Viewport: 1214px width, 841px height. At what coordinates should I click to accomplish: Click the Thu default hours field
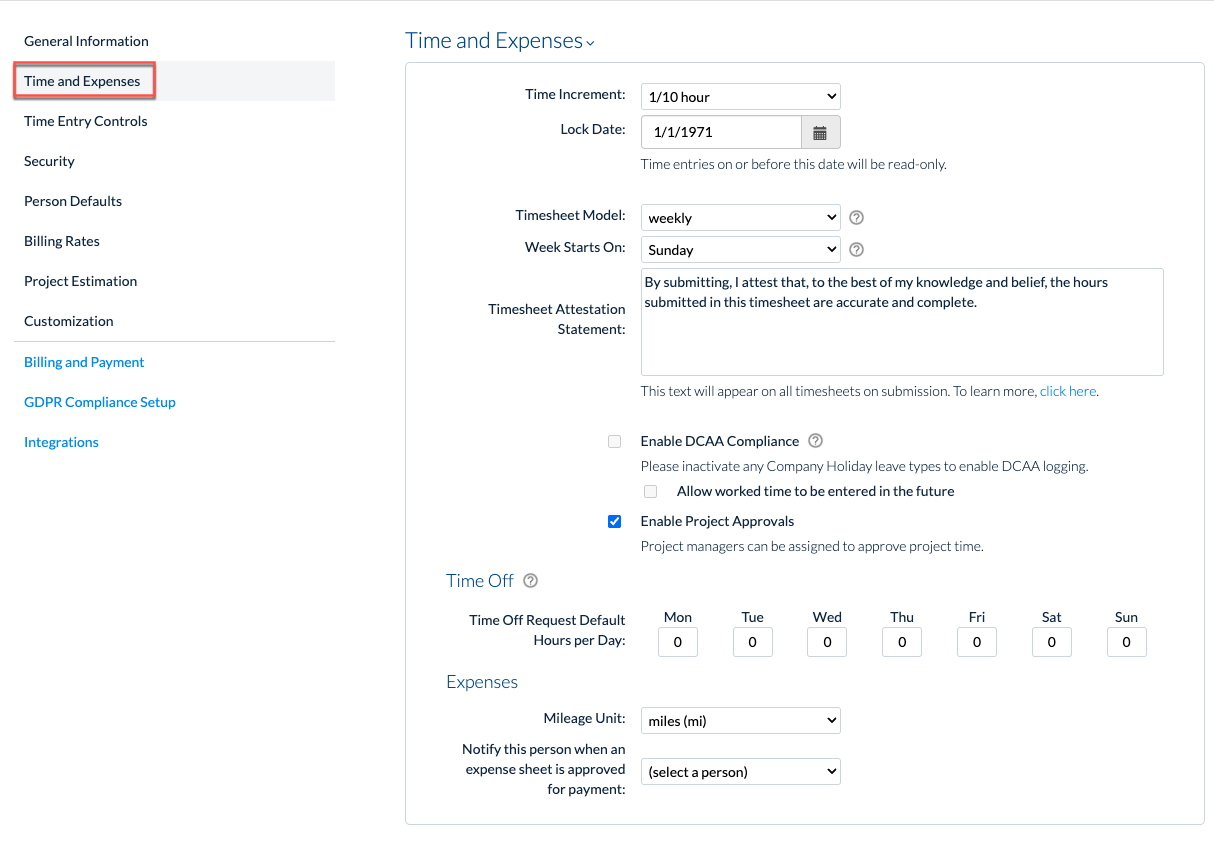click(902, 642)
